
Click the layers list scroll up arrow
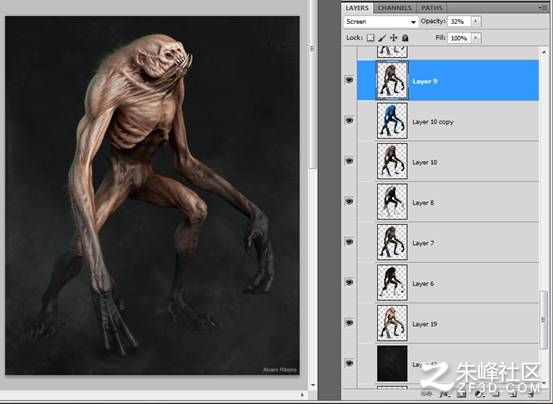[x=543, y=52]
